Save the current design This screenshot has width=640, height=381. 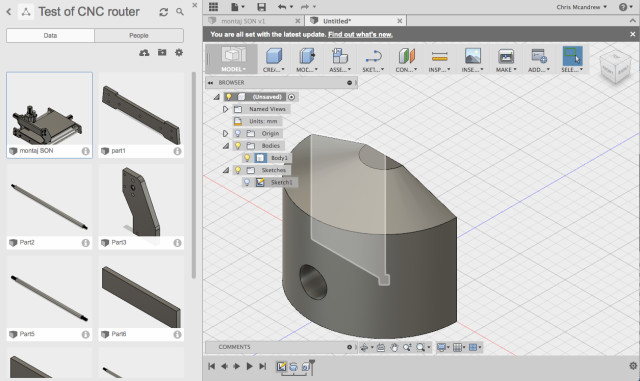(x=261, y=7)
